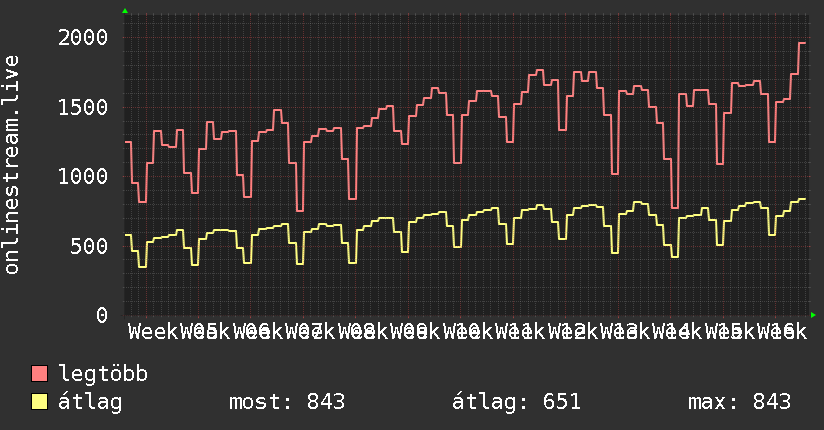Click the 1000 y-axis label

coord(83,176)
